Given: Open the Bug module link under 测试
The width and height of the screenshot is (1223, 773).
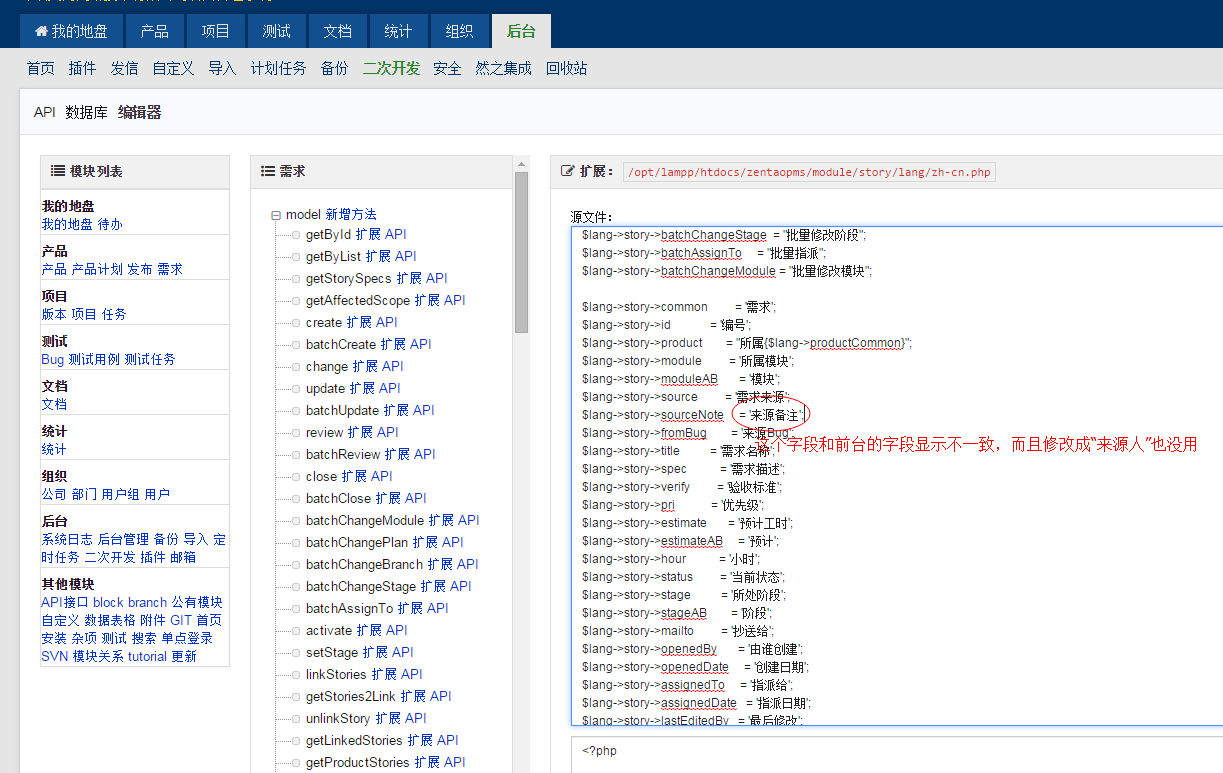Looking at the screenshot, I should click(52, 359).
